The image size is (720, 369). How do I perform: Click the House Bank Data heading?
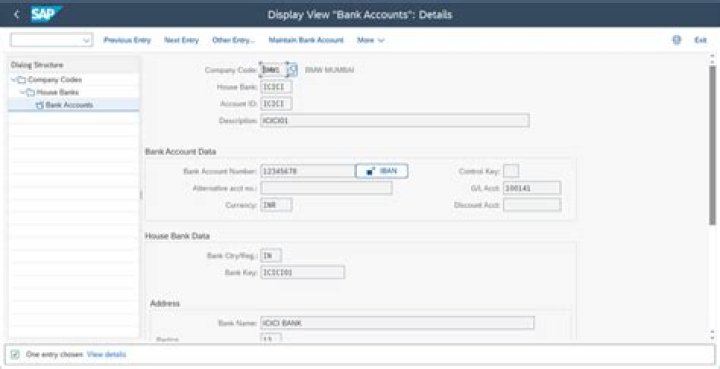[x=177, y=236]
